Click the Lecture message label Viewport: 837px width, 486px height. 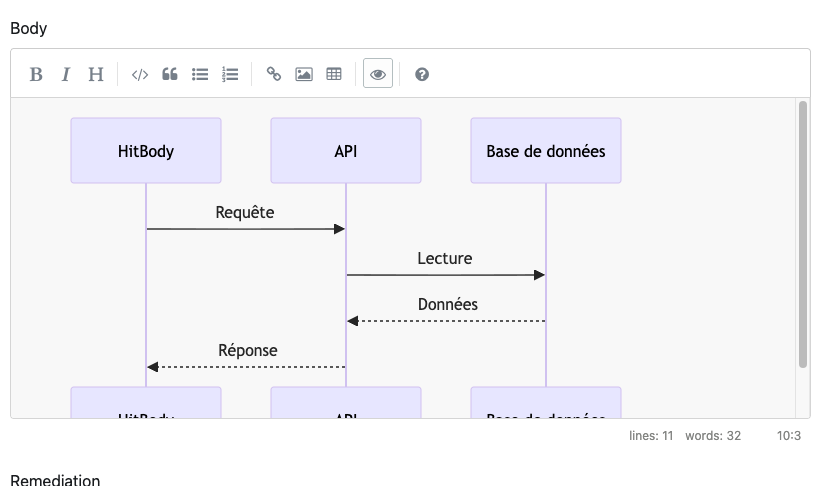(445, 258)
